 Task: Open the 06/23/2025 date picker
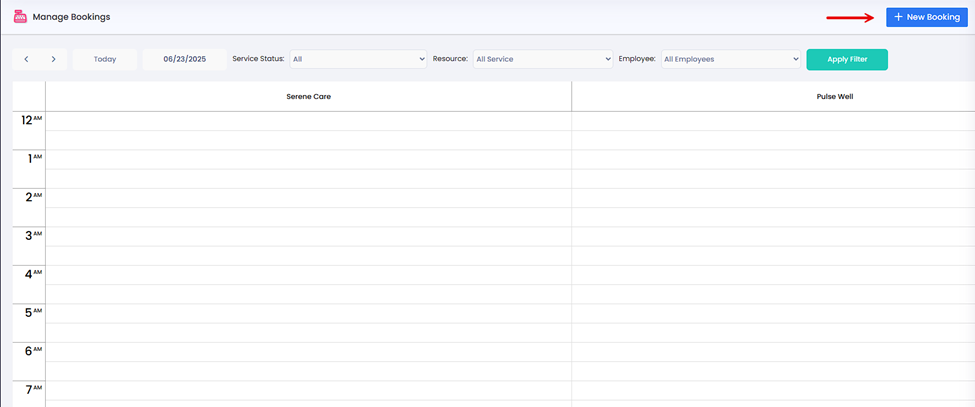coord(185,60)
